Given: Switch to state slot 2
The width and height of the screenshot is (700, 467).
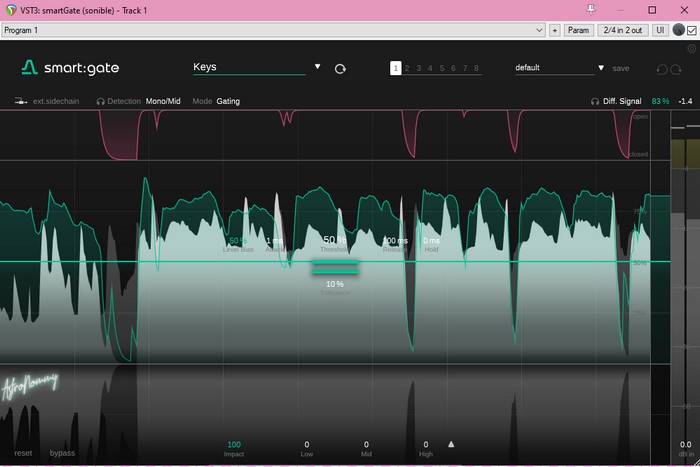Looking at the screenshot, I should point(407,68).
